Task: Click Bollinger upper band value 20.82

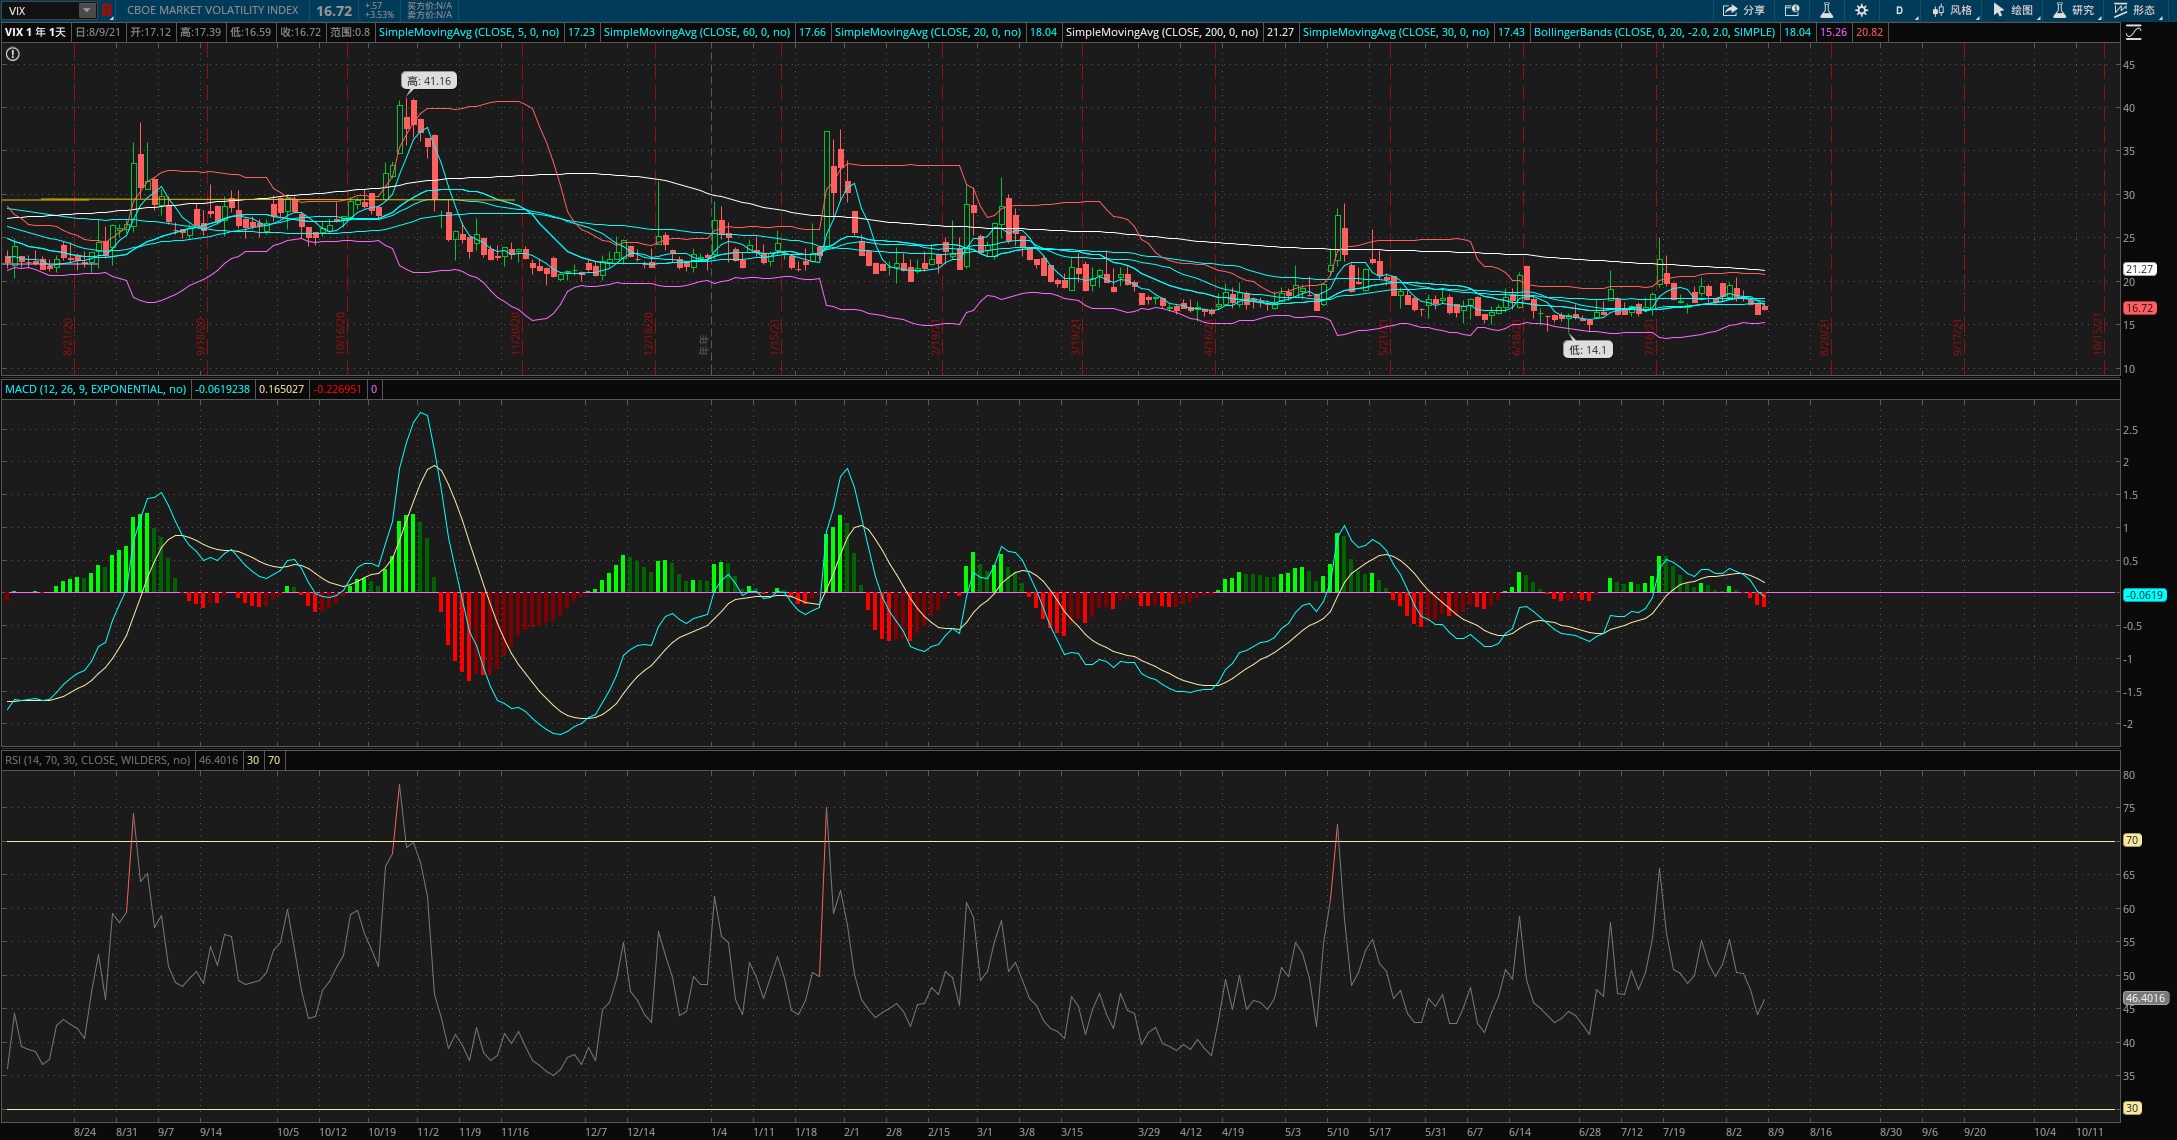Action: [x=1869, y=32]
